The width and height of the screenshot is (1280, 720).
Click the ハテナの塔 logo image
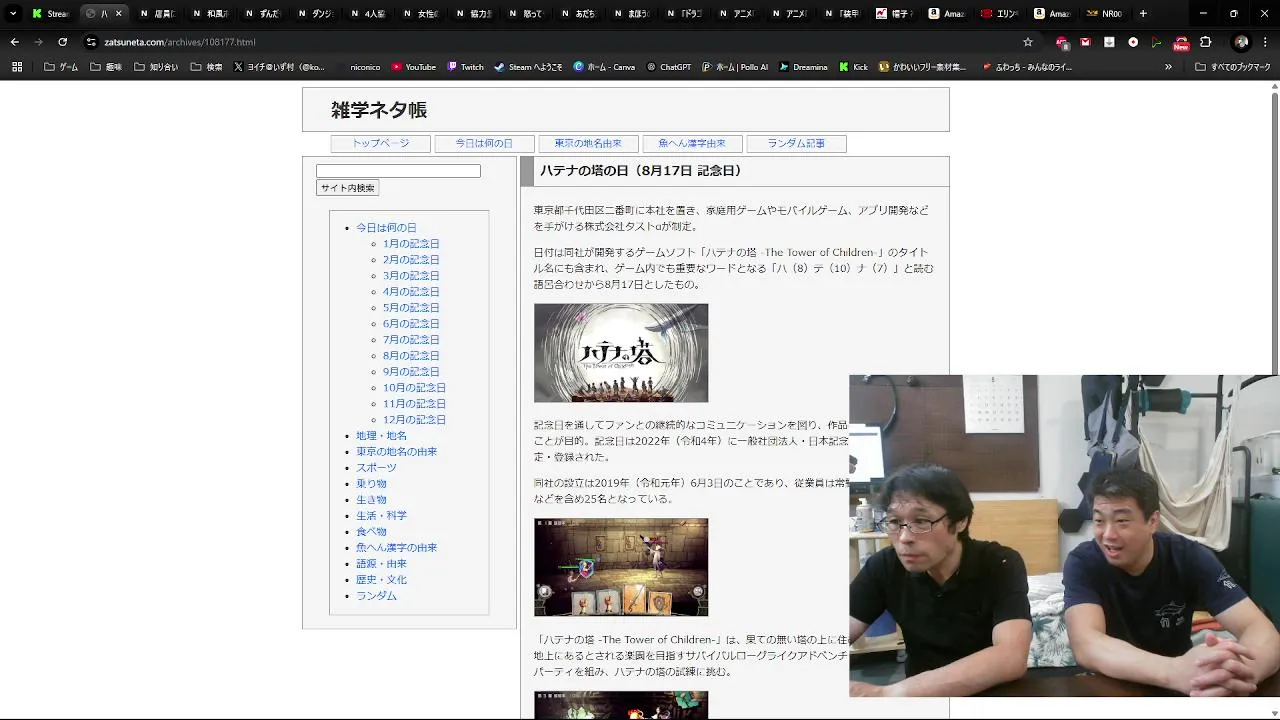point(621,353)
